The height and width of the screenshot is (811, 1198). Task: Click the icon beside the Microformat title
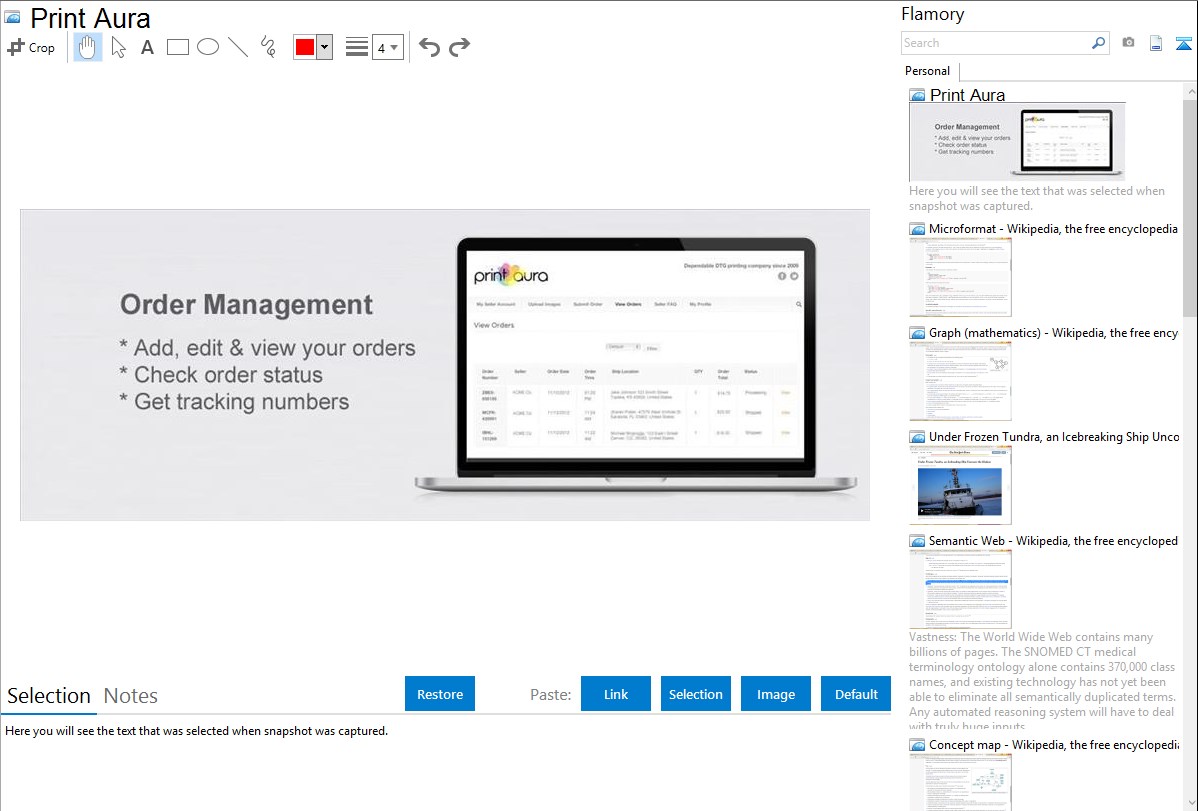(917, 229)
